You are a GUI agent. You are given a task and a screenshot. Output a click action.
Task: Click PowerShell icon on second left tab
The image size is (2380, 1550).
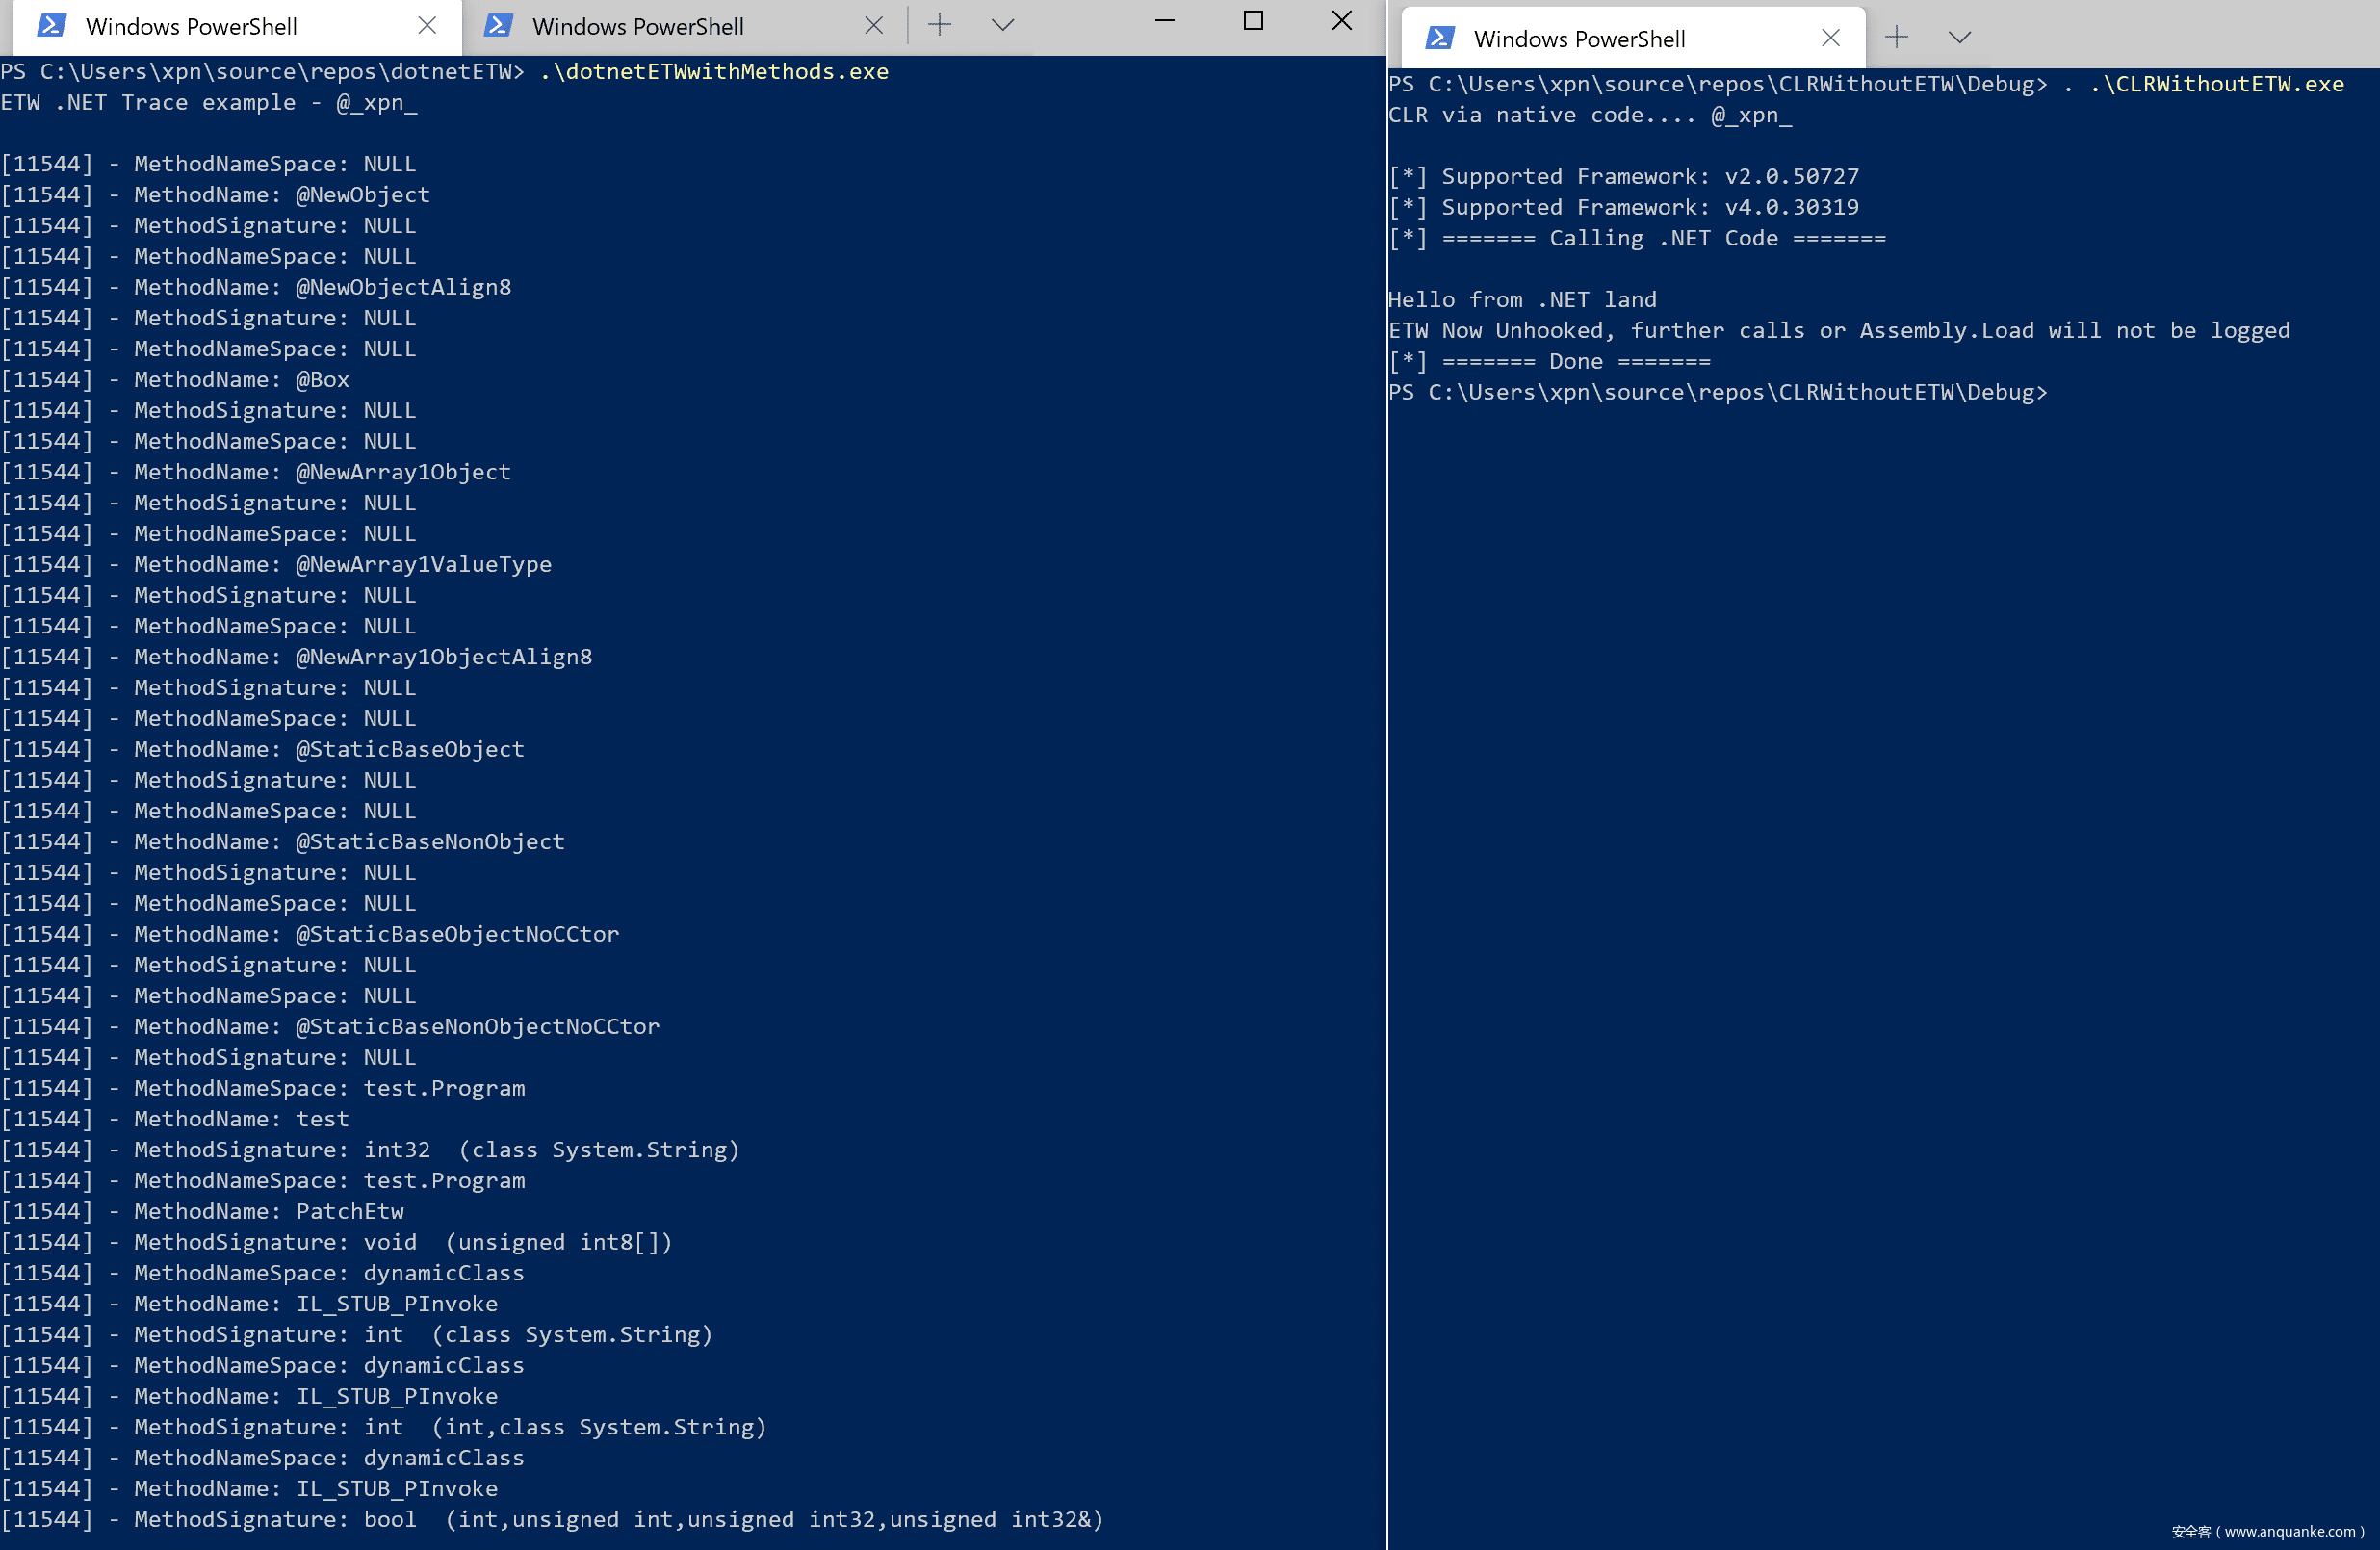click(498, 26)
